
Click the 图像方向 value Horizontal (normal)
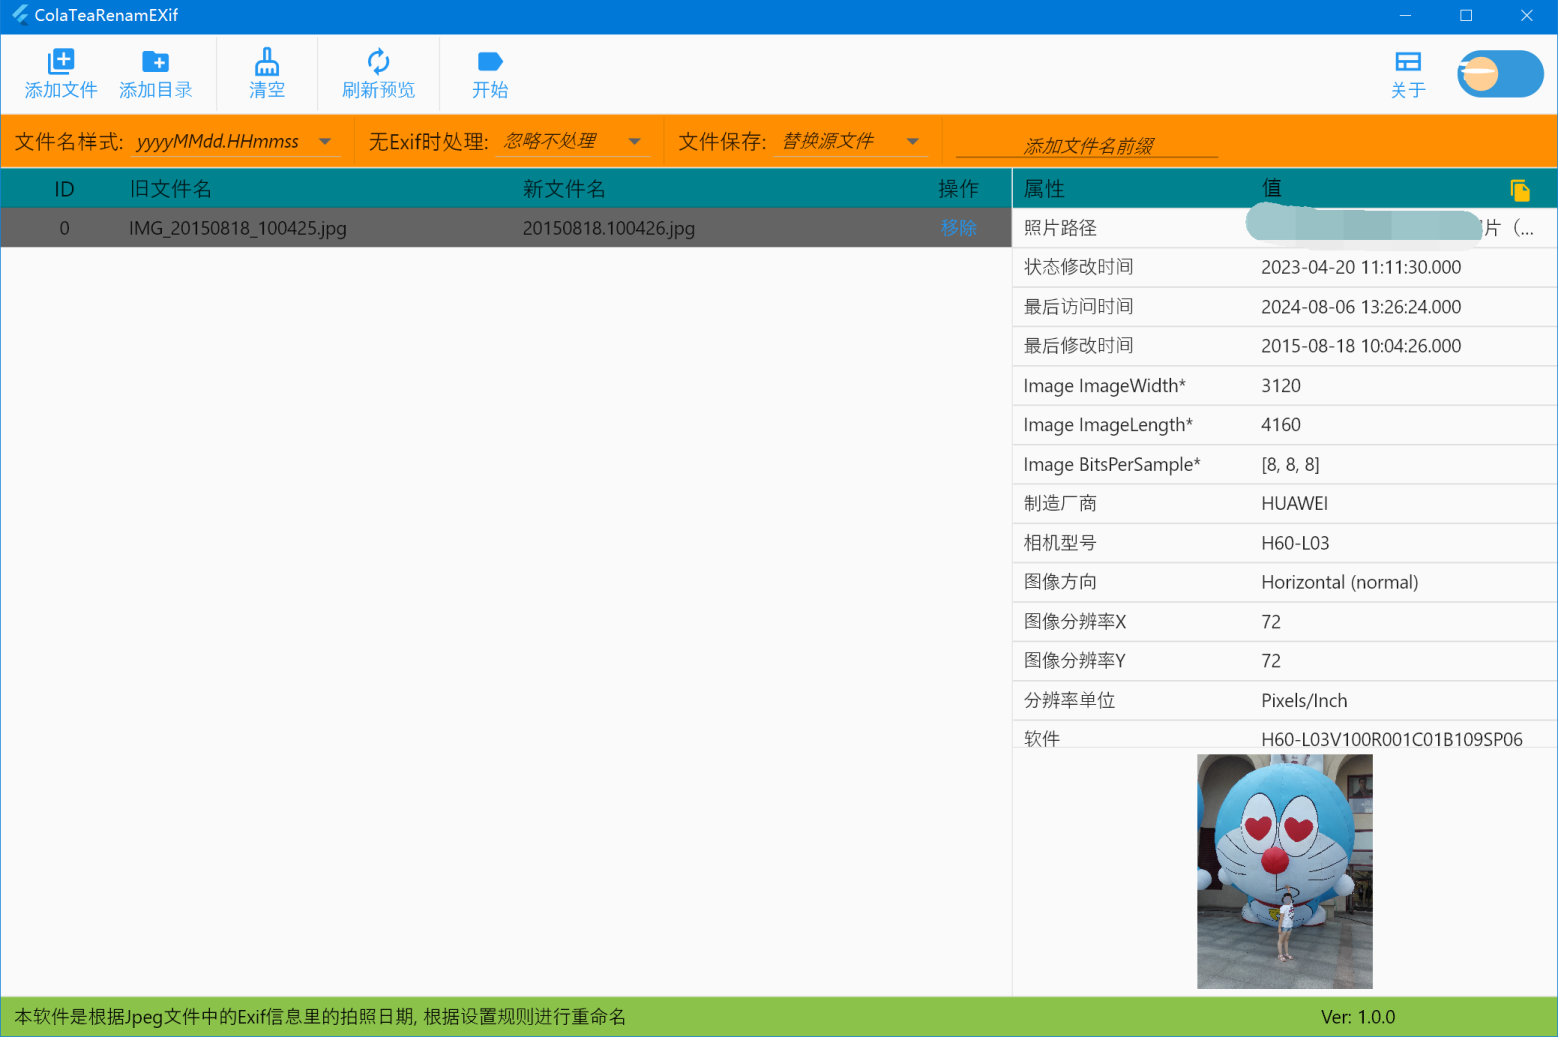click(1340, 582)
